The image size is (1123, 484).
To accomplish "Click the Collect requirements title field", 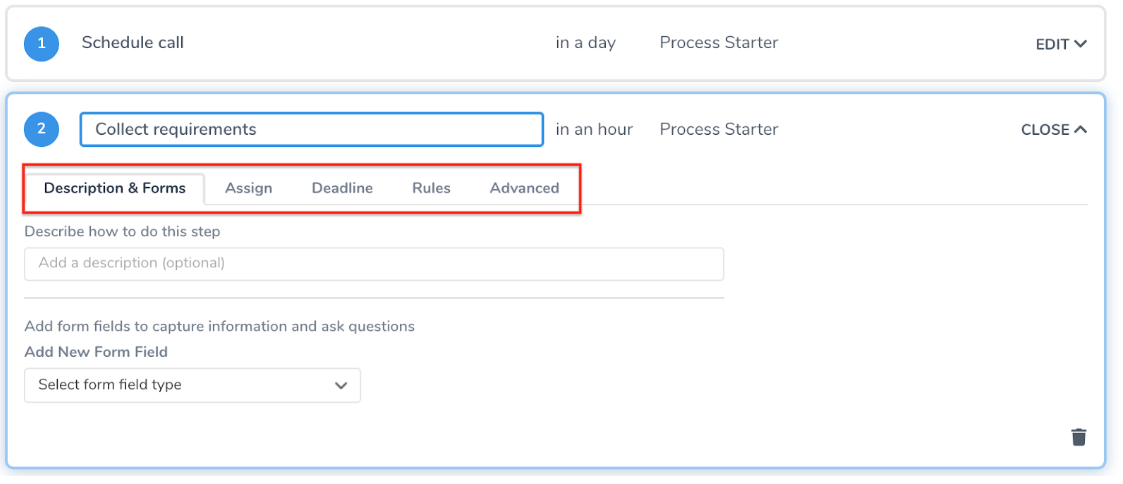I will [x=312, y=130].
